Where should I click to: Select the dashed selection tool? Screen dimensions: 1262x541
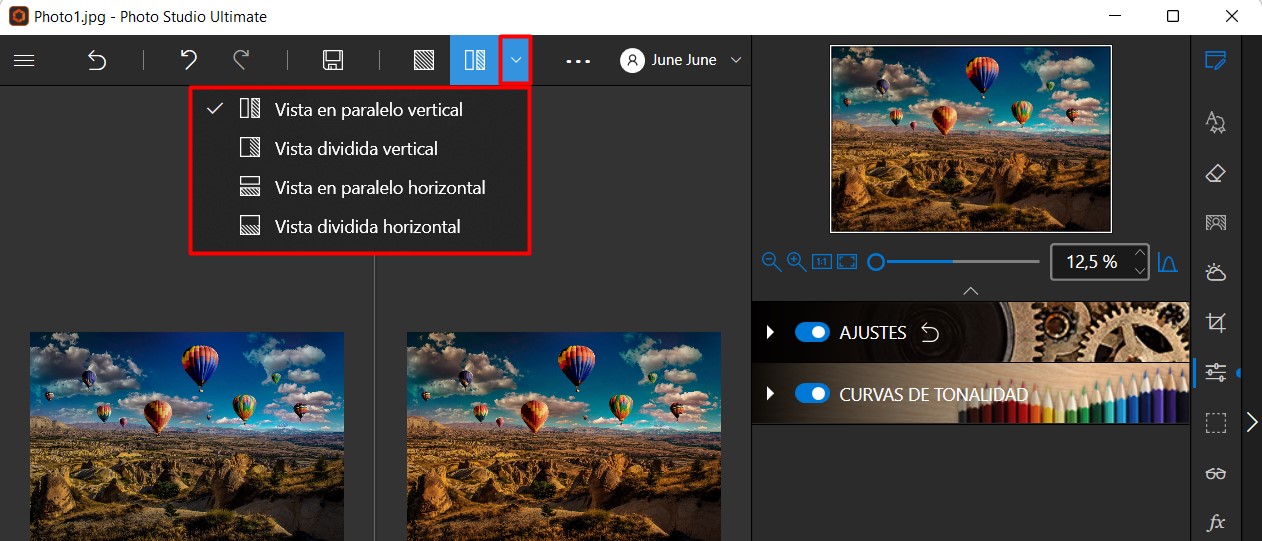[1216, 424]
